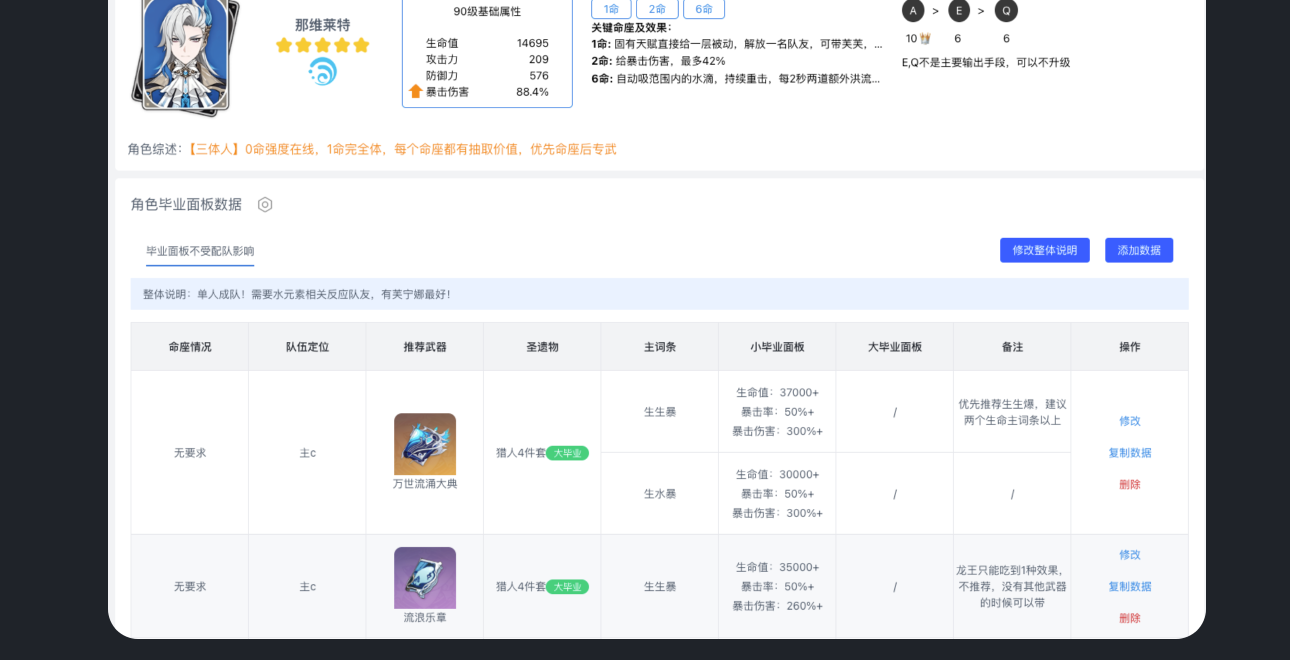
Task: Click the 万世流涌大典 weapon icon
Action: pos(425,444)
